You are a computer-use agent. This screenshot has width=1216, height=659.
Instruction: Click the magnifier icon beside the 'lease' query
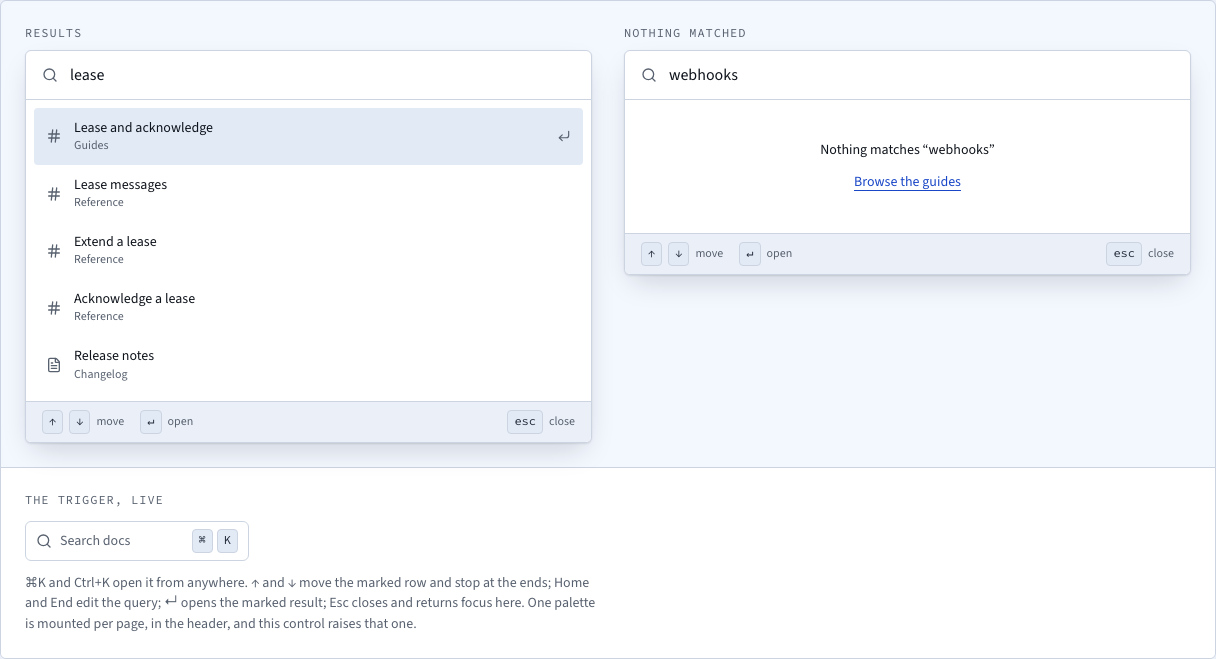click(x=50, y=75)
